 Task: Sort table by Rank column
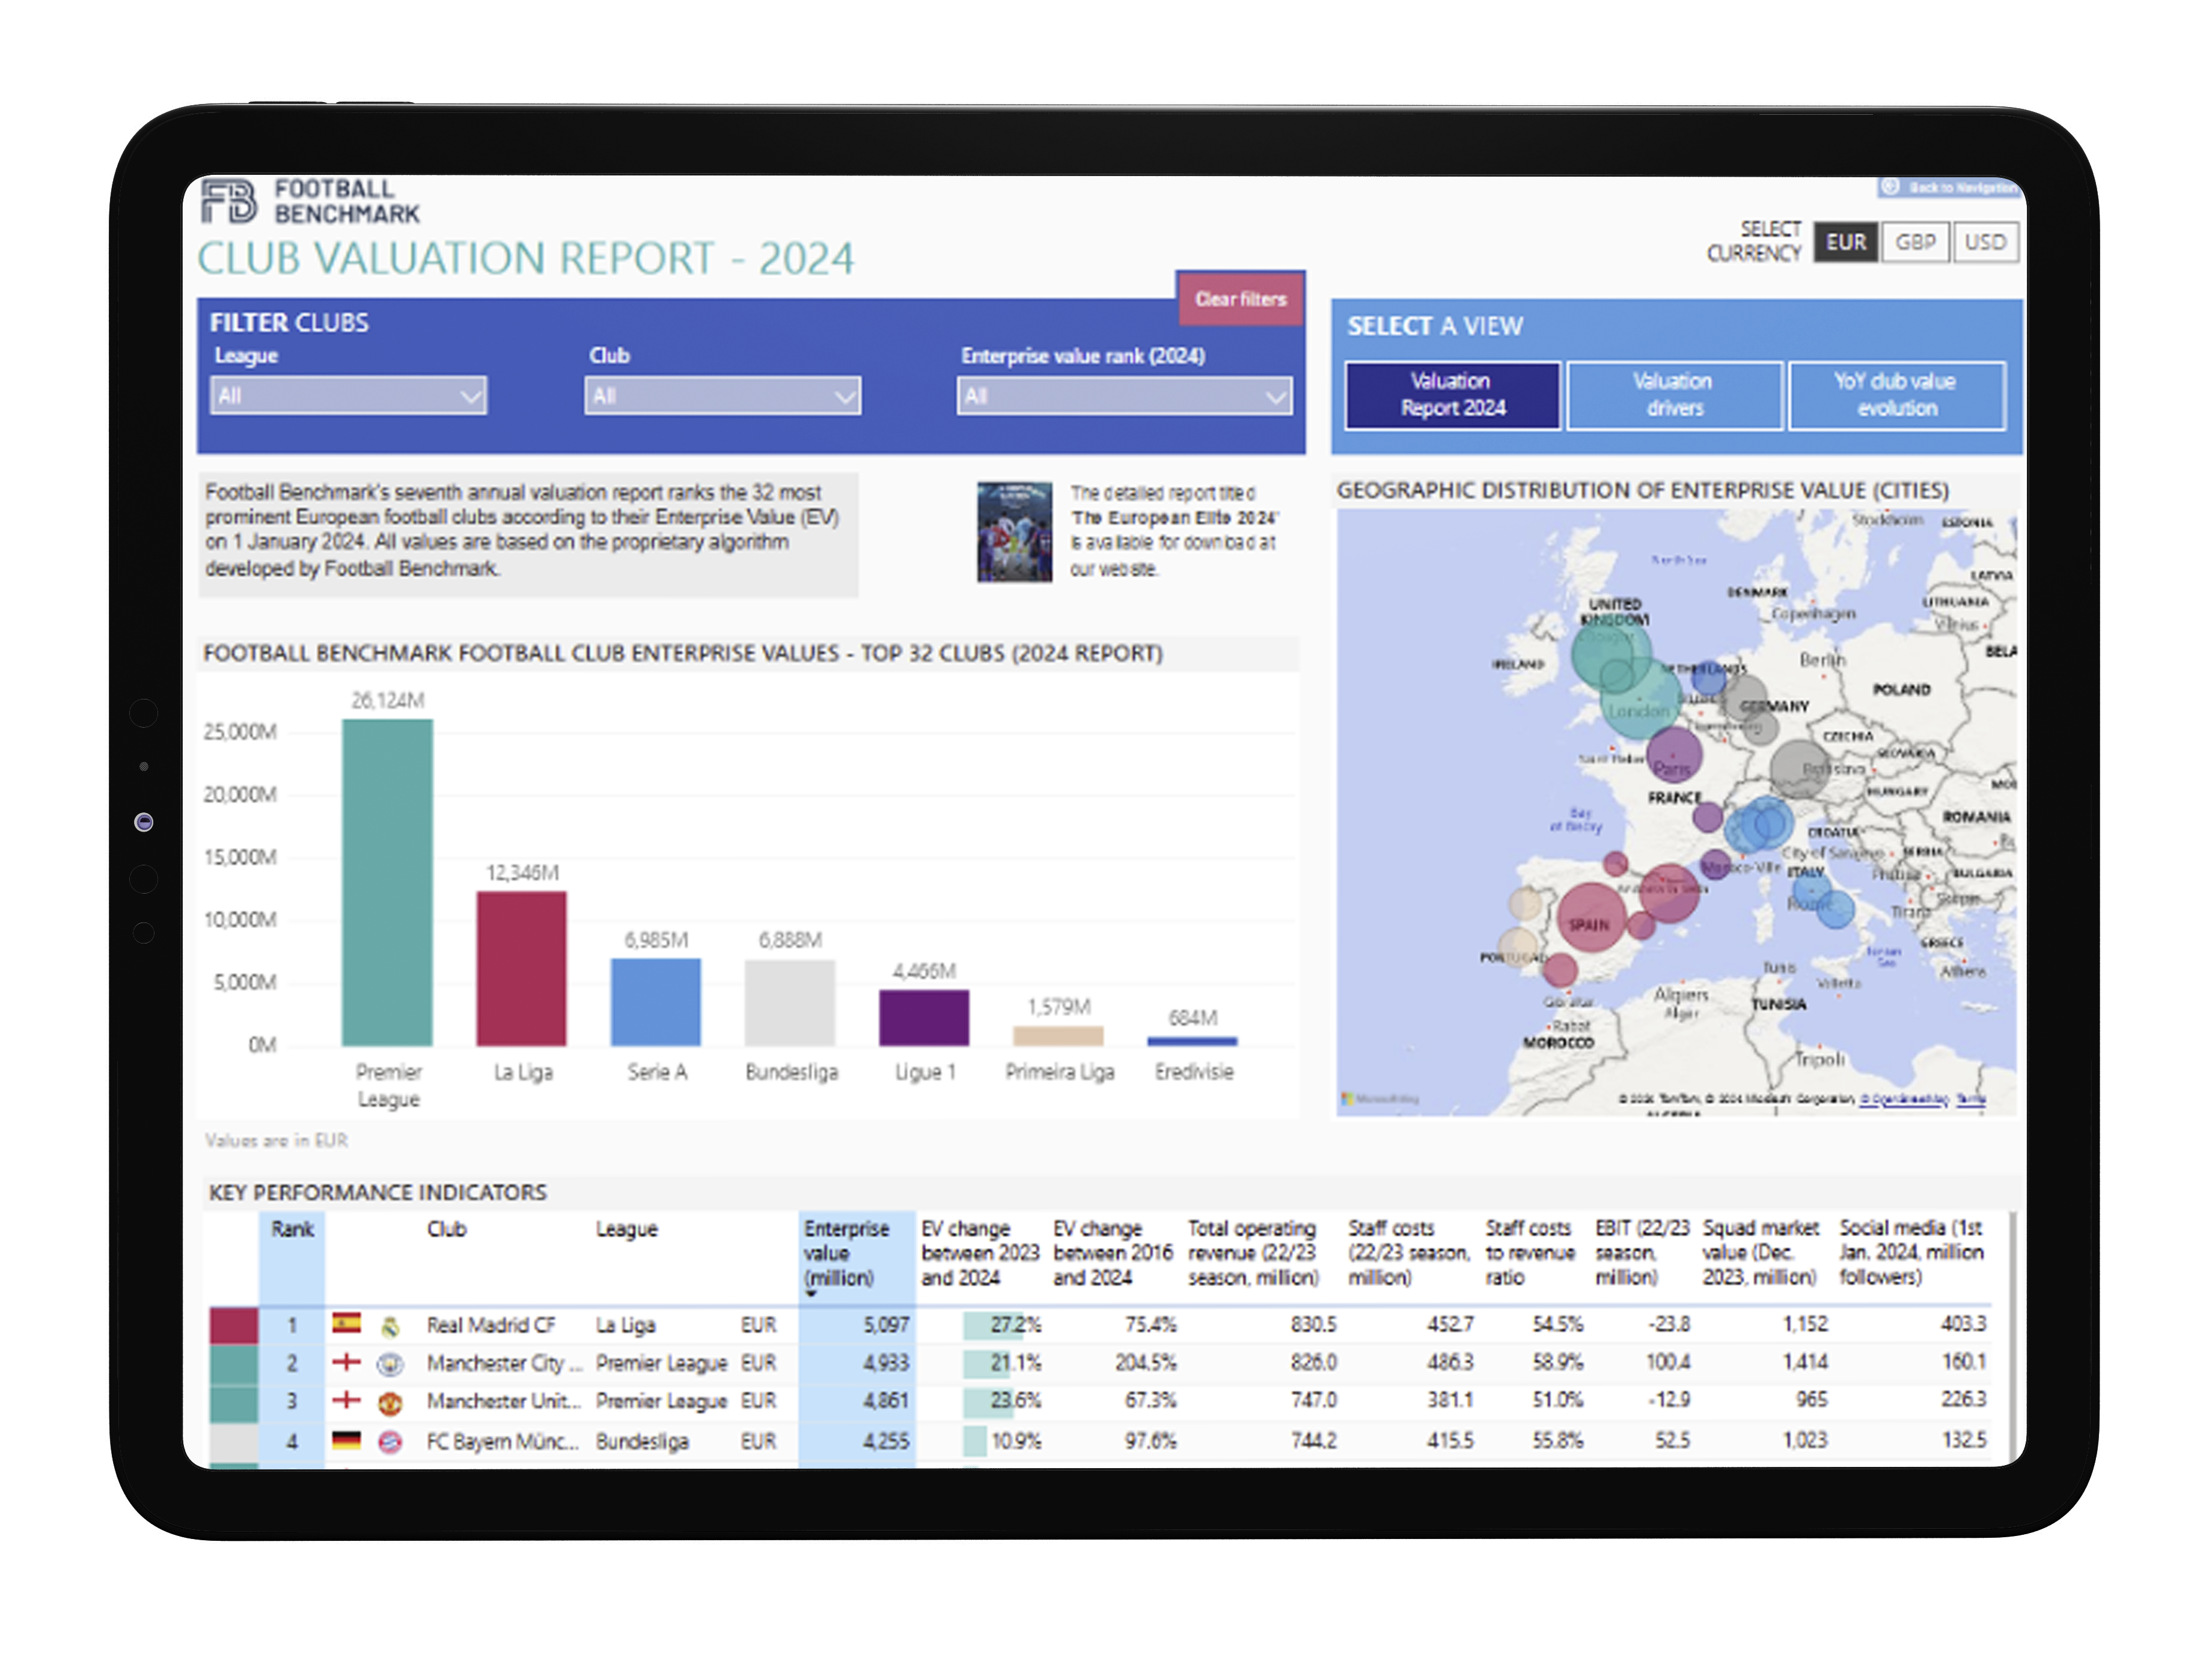click(292, 1229)
